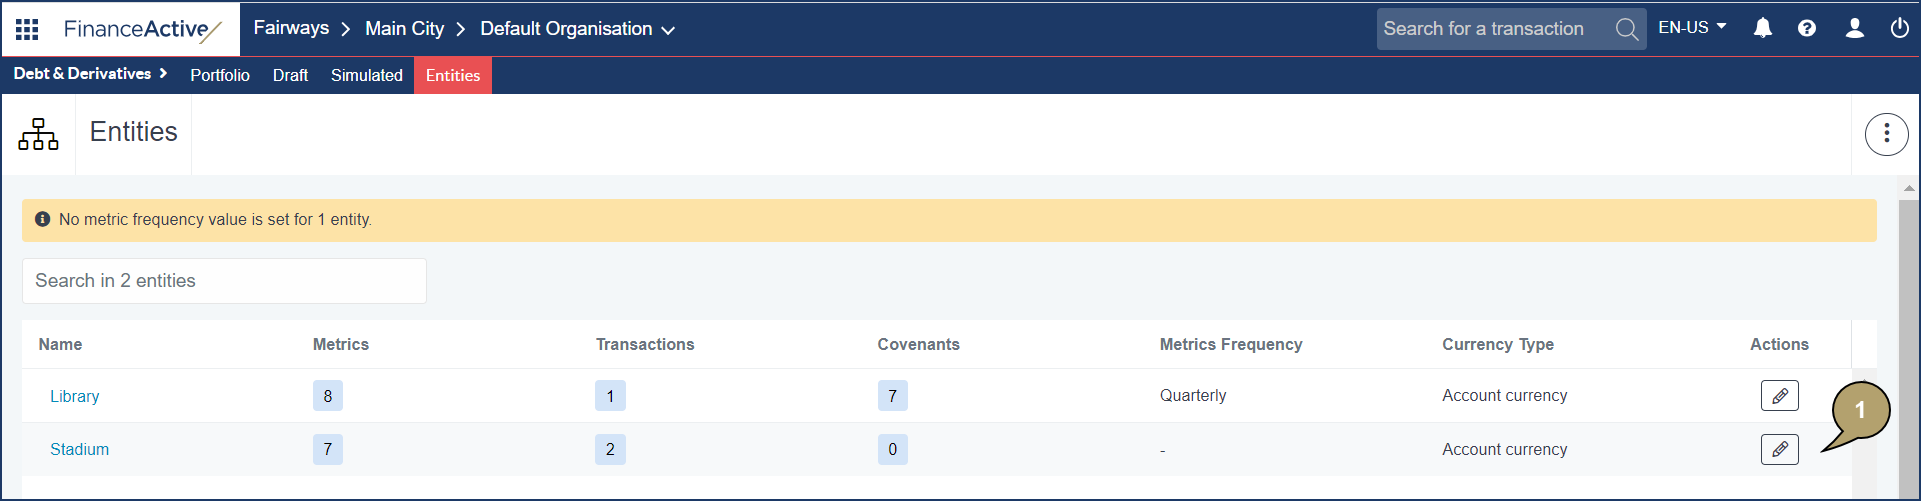
Task: Go to the Draft tab
Action: pyautogui.click(x=290, y=75)
